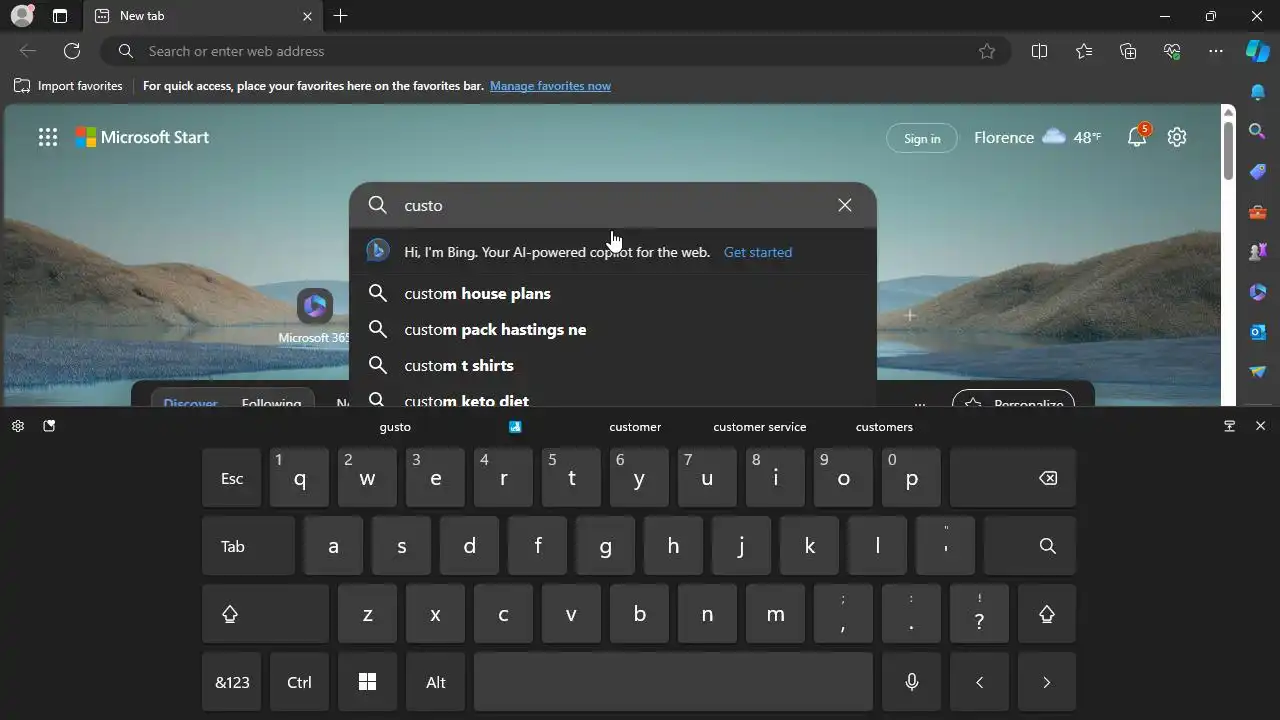Open Browser essentials heart icon

pos(1172,51)
